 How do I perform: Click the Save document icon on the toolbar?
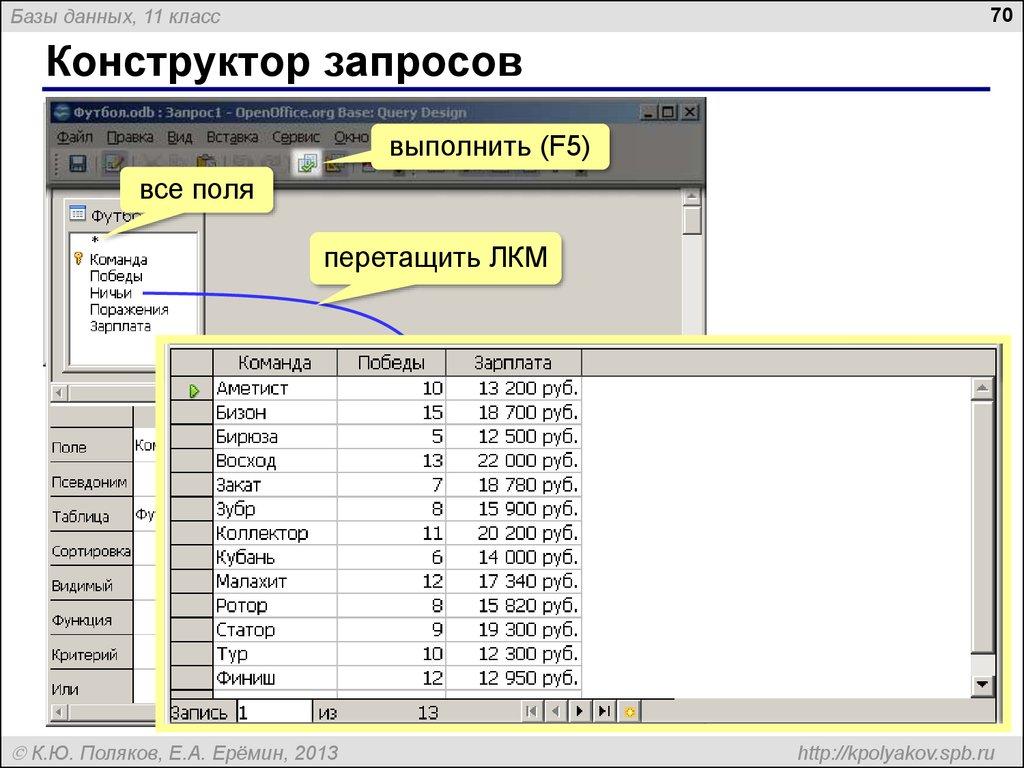tap(79, 163)
